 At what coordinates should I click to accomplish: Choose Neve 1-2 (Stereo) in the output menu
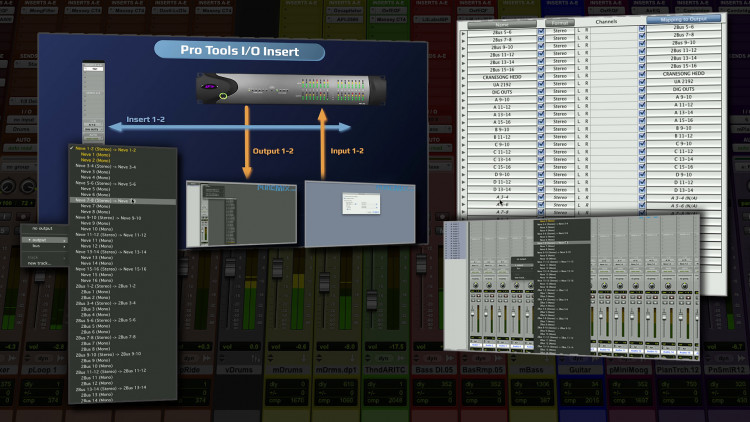[x=106, y=149]
